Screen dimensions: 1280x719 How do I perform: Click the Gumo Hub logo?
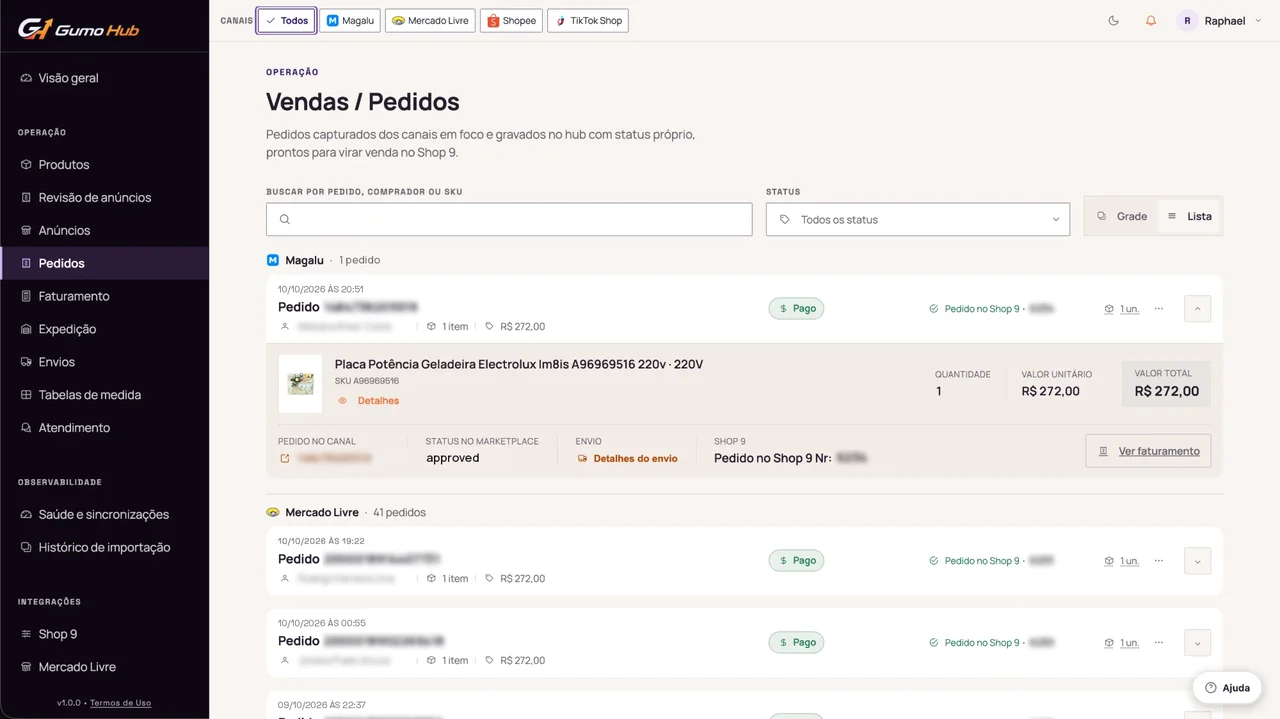point(78,29)
